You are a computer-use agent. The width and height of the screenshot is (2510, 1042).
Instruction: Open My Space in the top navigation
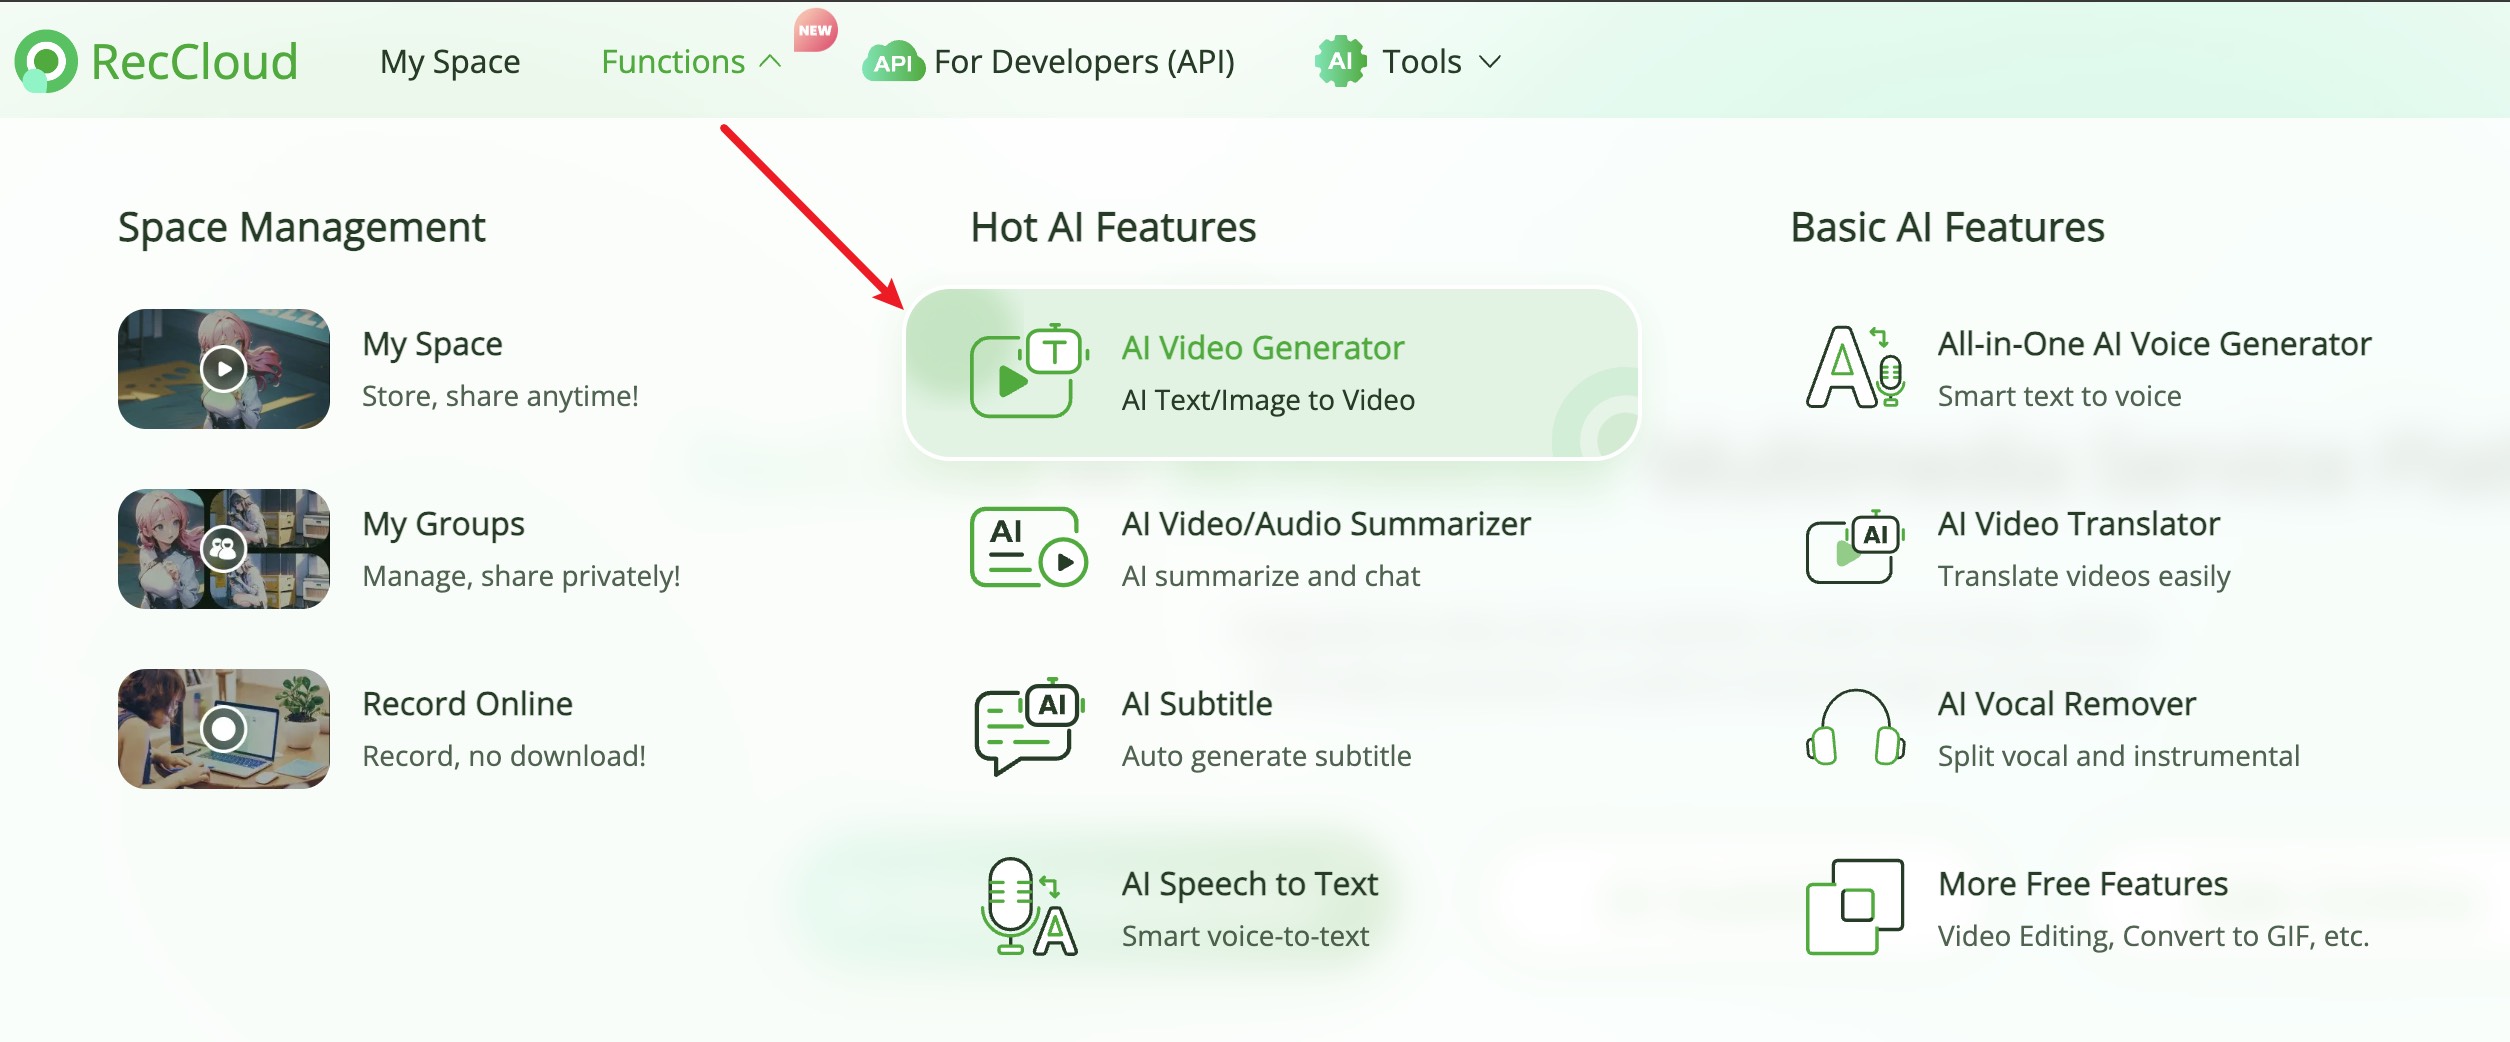pyautogui.click(x=450, y=62)
